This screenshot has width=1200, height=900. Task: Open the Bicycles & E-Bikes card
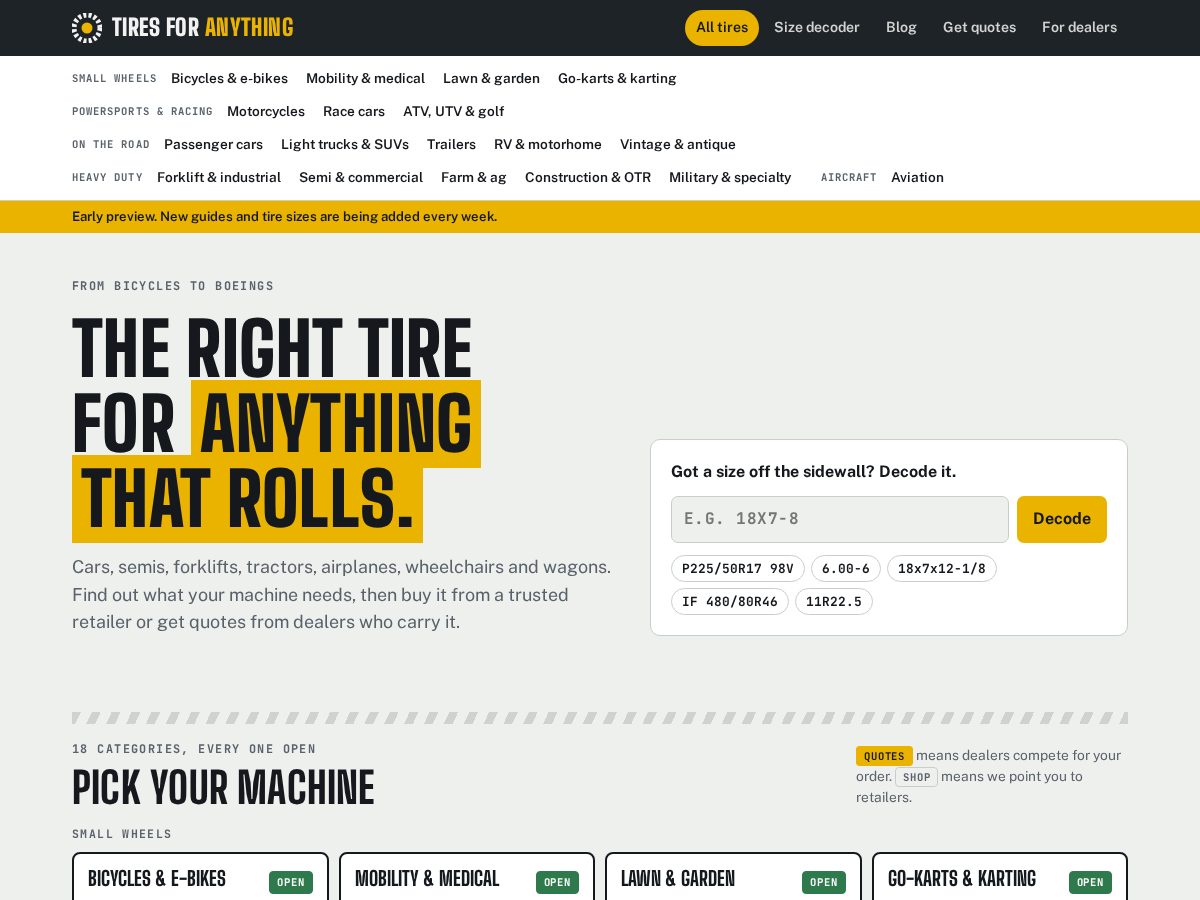tap(200, 877)
